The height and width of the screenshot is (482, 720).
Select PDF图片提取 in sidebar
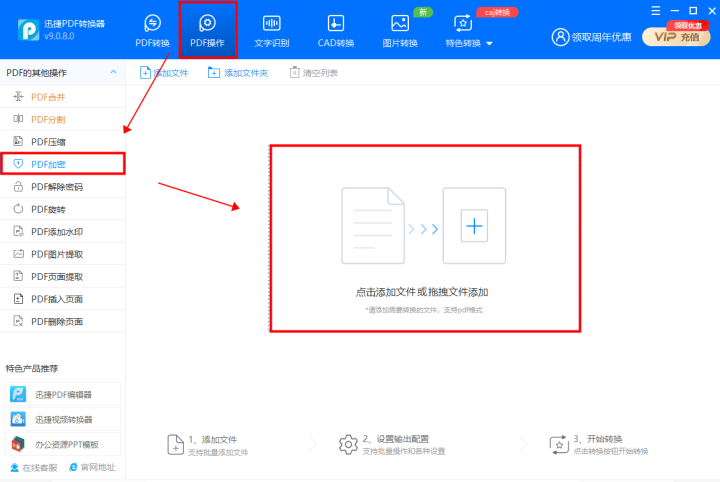pos(62,254)
